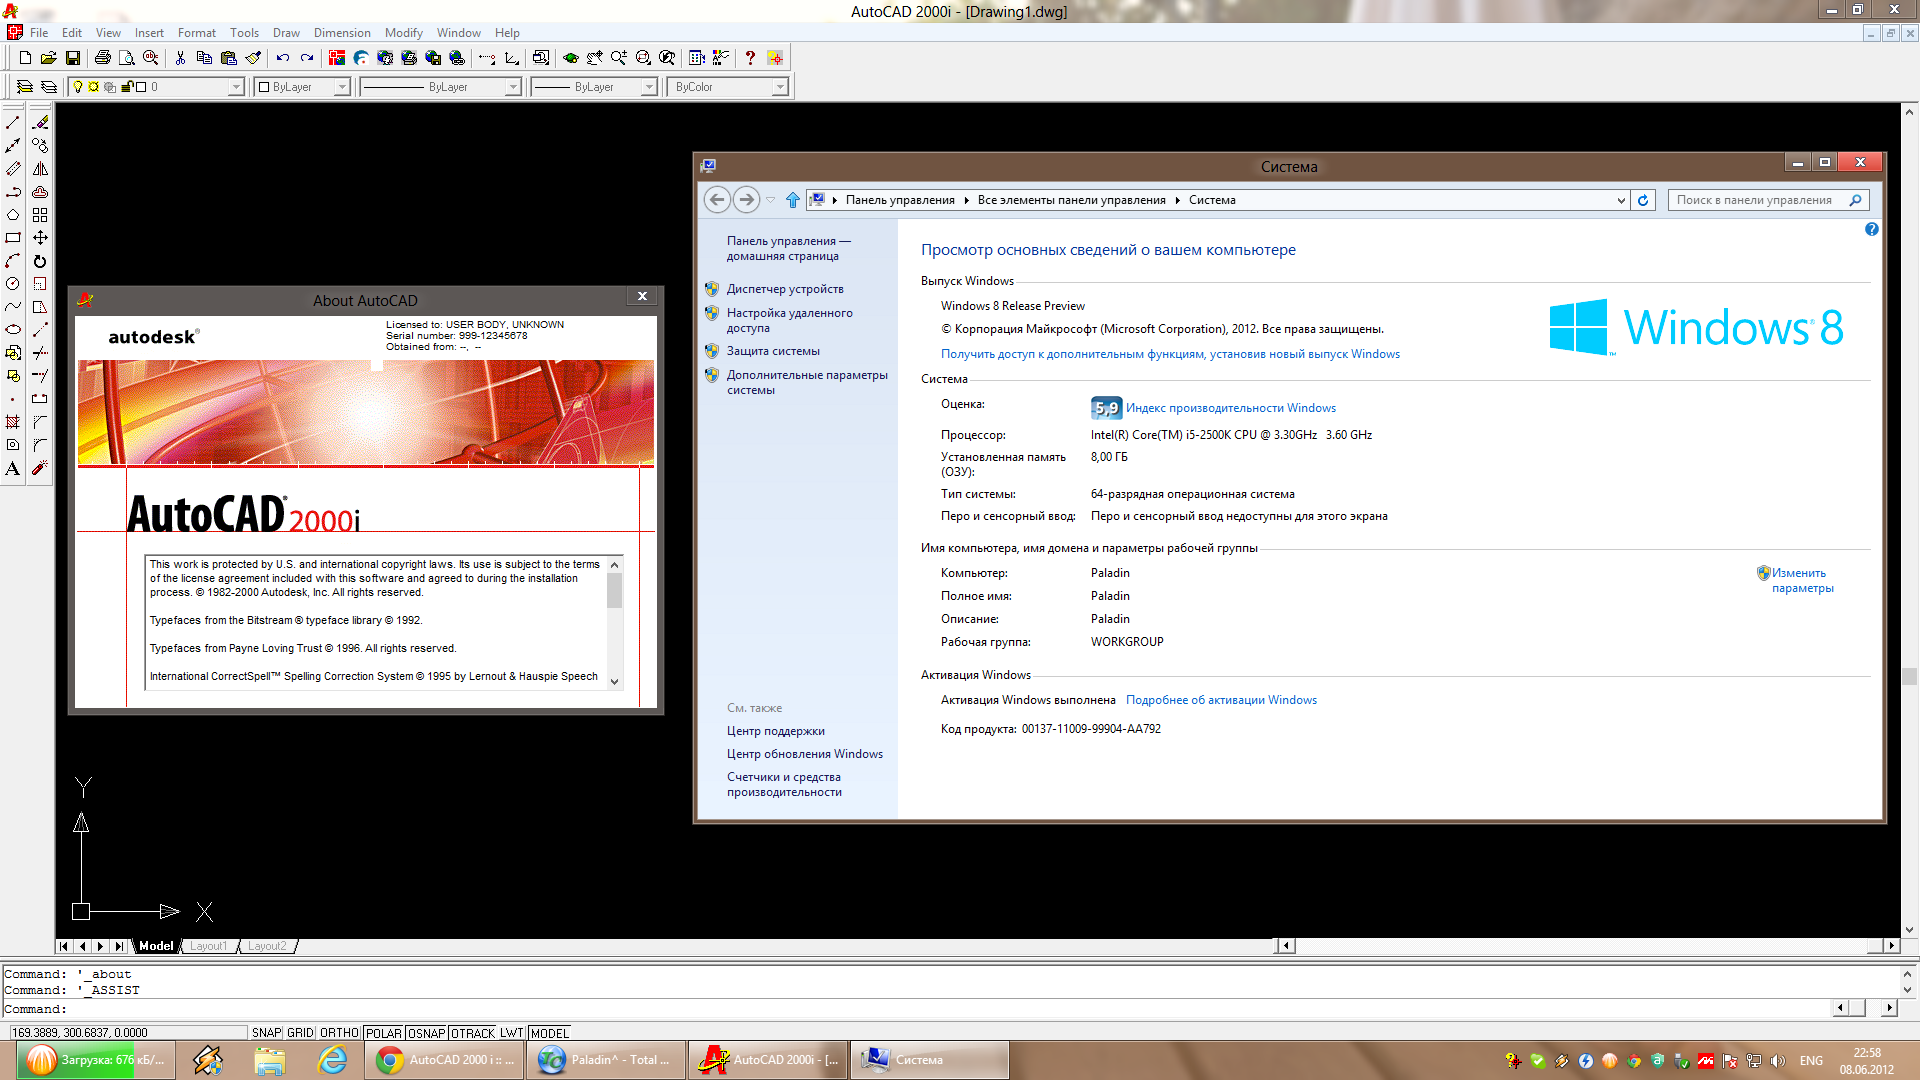1920x1080 pixels.
Task: Expand the breadcrumb arrow after Панель управления
Action: [966, 200]
